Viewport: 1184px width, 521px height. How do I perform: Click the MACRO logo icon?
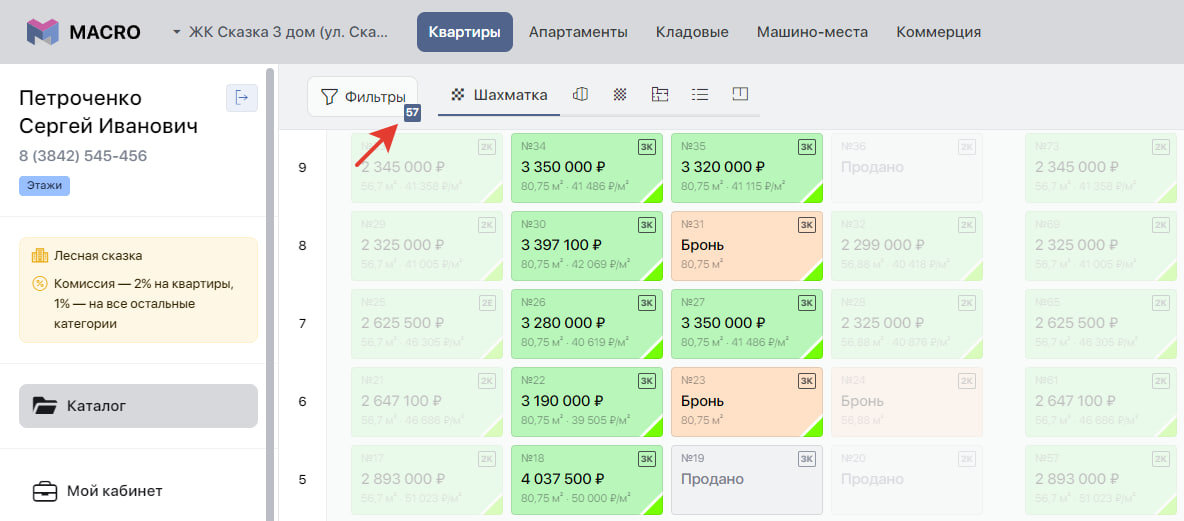pos(43,32)
